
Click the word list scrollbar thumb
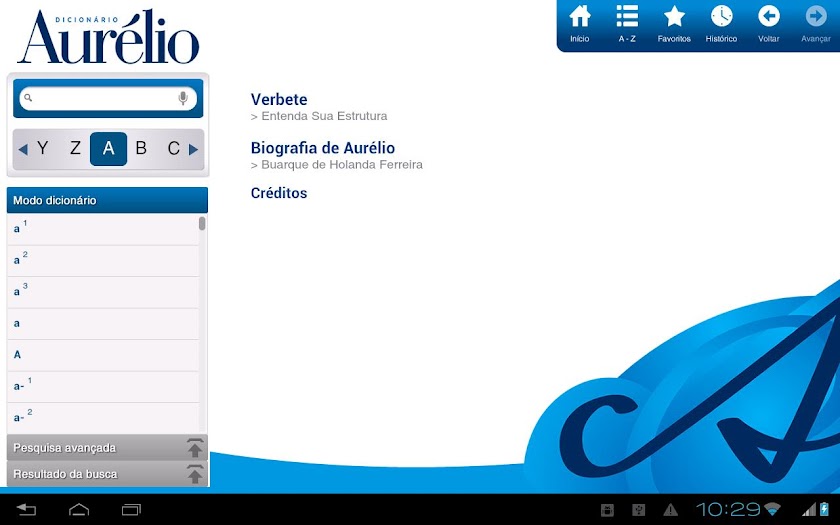202,223
